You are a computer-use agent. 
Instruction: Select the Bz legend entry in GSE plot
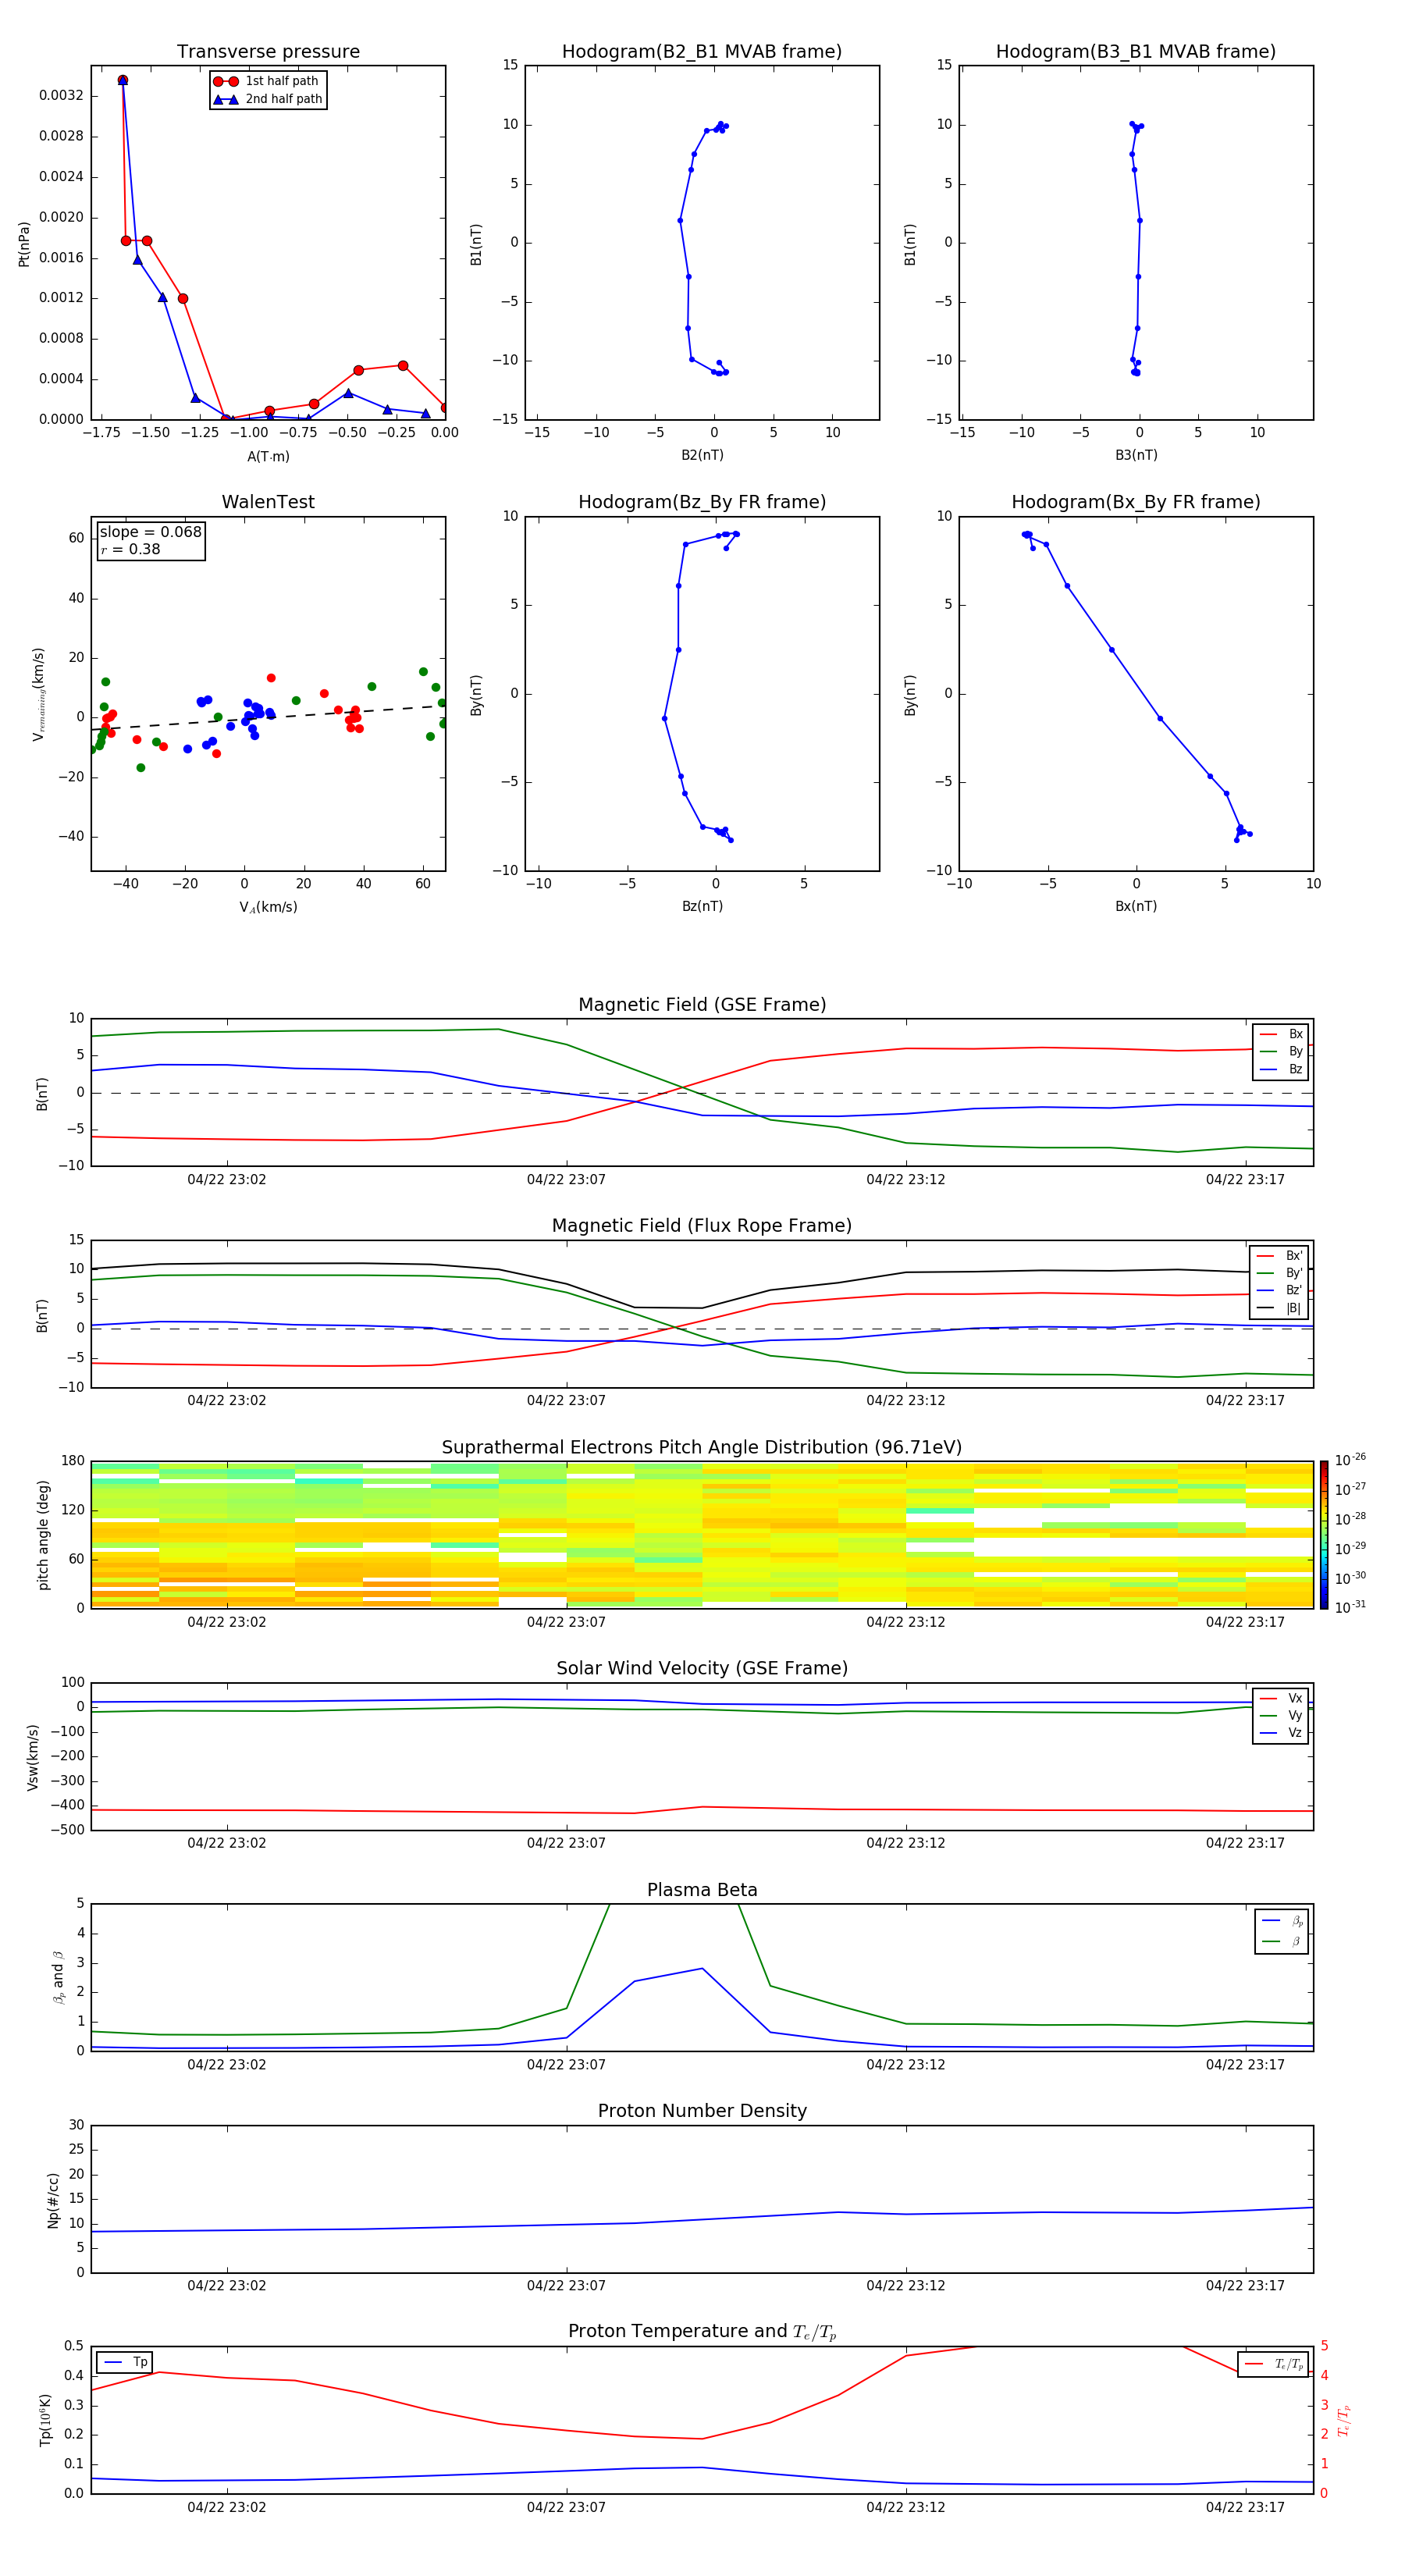[1281, 1069]
